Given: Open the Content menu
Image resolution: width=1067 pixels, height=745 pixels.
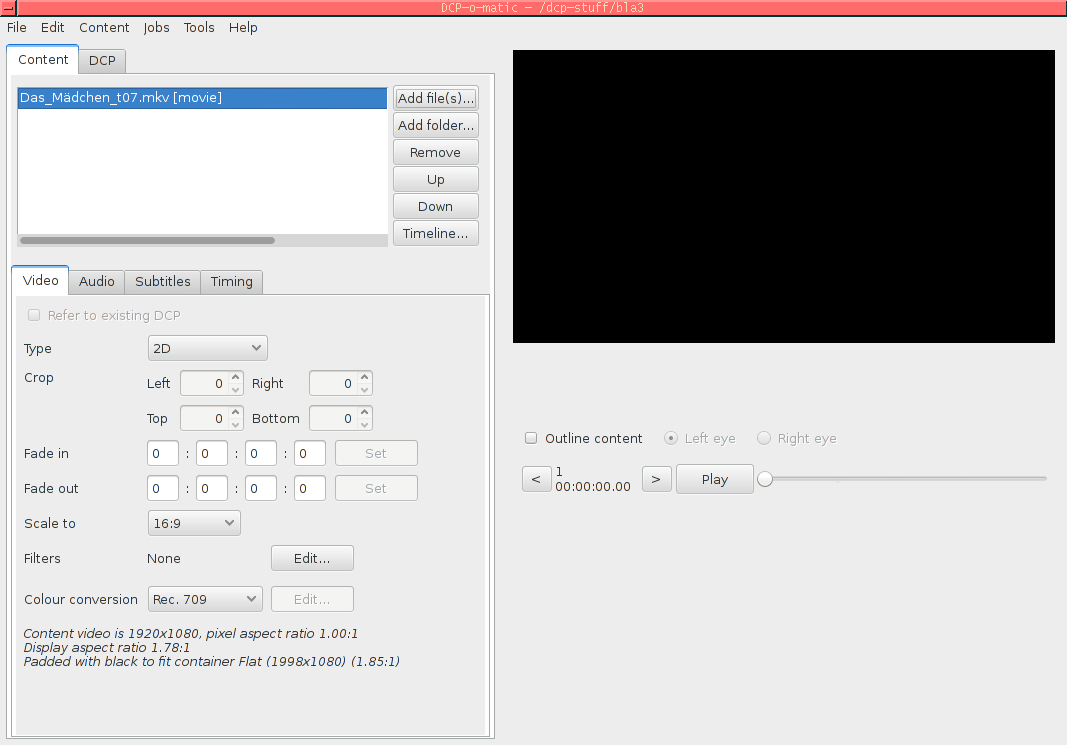Looking at the screenshot, I should tap(103, 27).
